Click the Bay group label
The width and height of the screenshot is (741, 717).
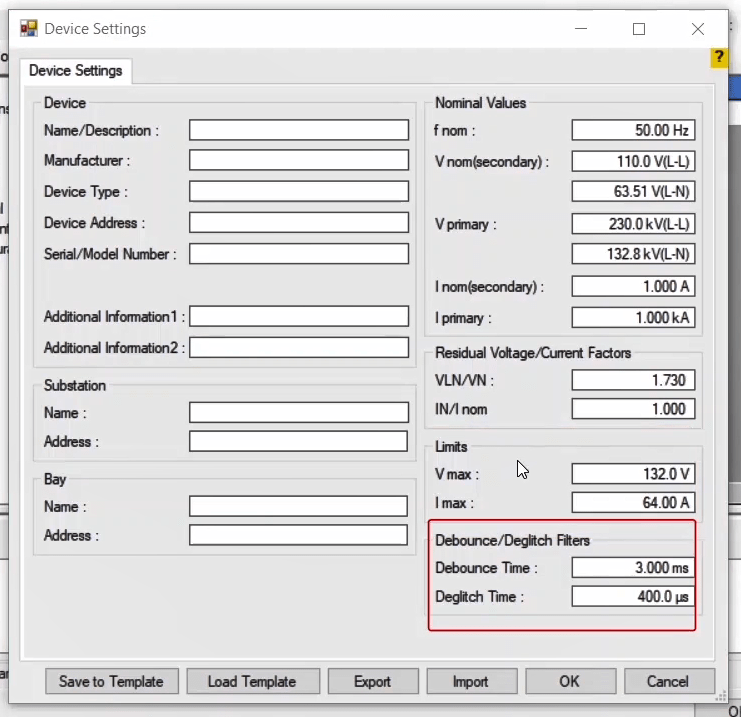coord(55,479)
